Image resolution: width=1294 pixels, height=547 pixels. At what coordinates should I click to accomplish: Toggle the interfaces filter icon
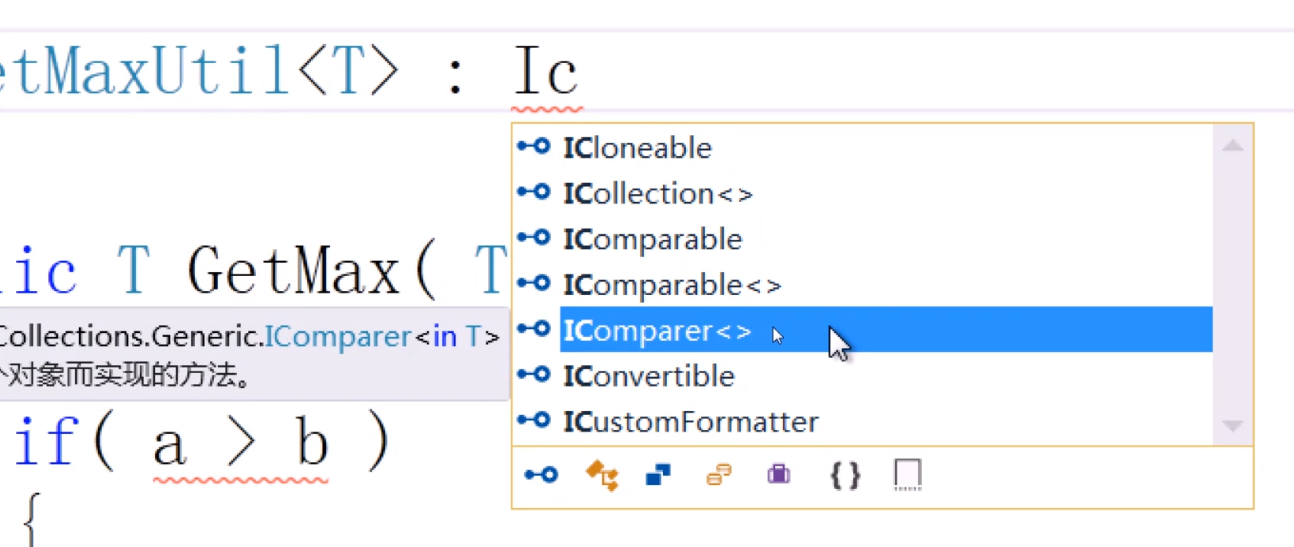tap(540, 475)
